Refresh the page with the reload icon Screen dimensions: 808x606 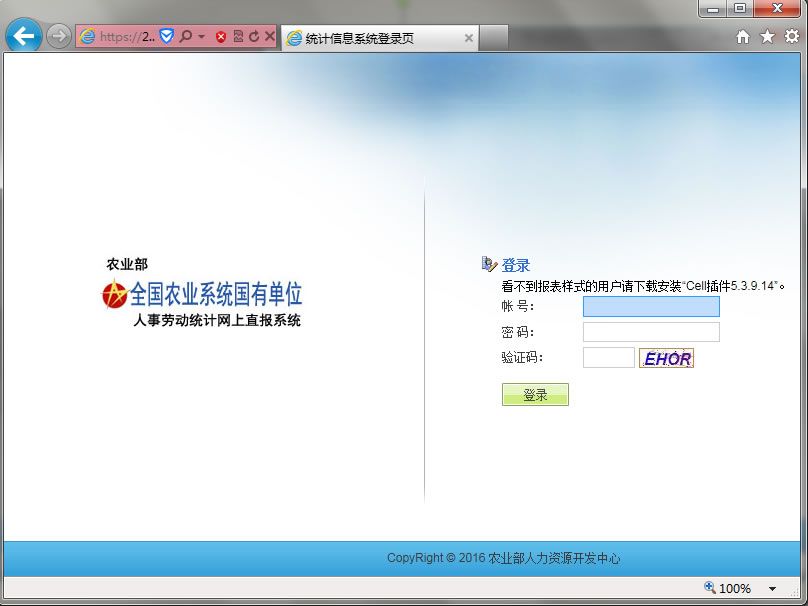[x=254, y=37]
